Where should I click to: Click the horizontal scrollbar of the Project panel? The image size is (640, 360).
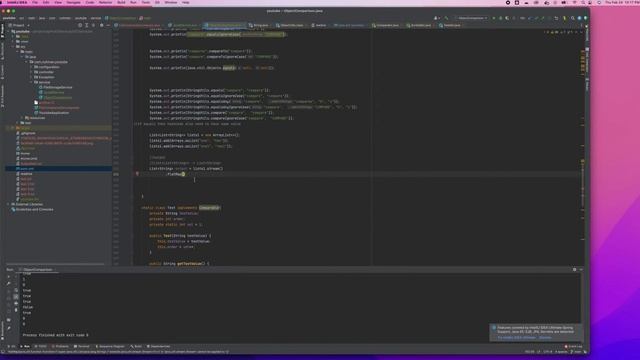(55, 264)
